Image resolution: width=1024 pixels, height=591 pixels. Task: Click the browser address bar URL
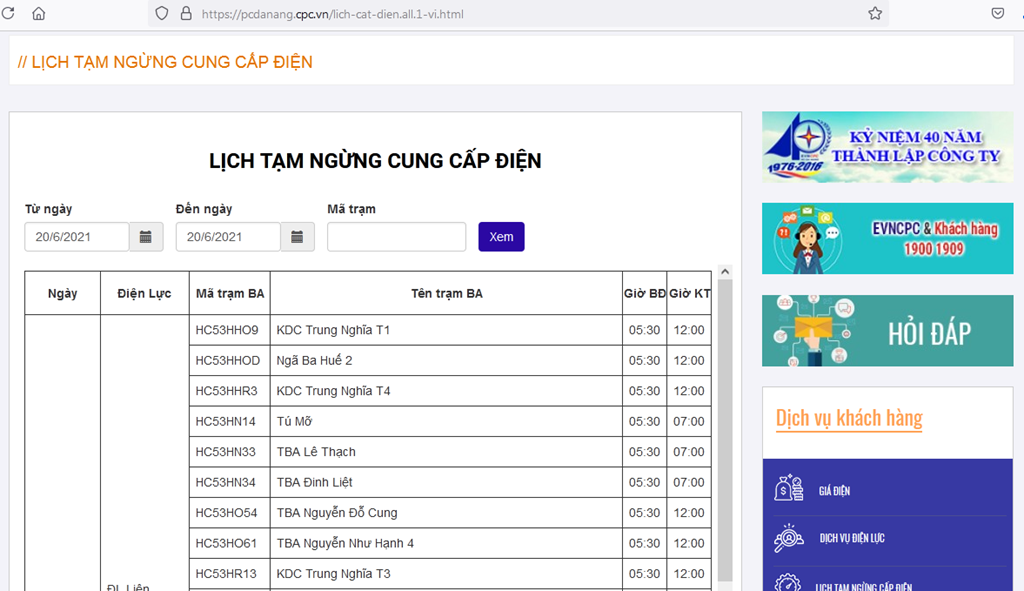click(332, 14)
